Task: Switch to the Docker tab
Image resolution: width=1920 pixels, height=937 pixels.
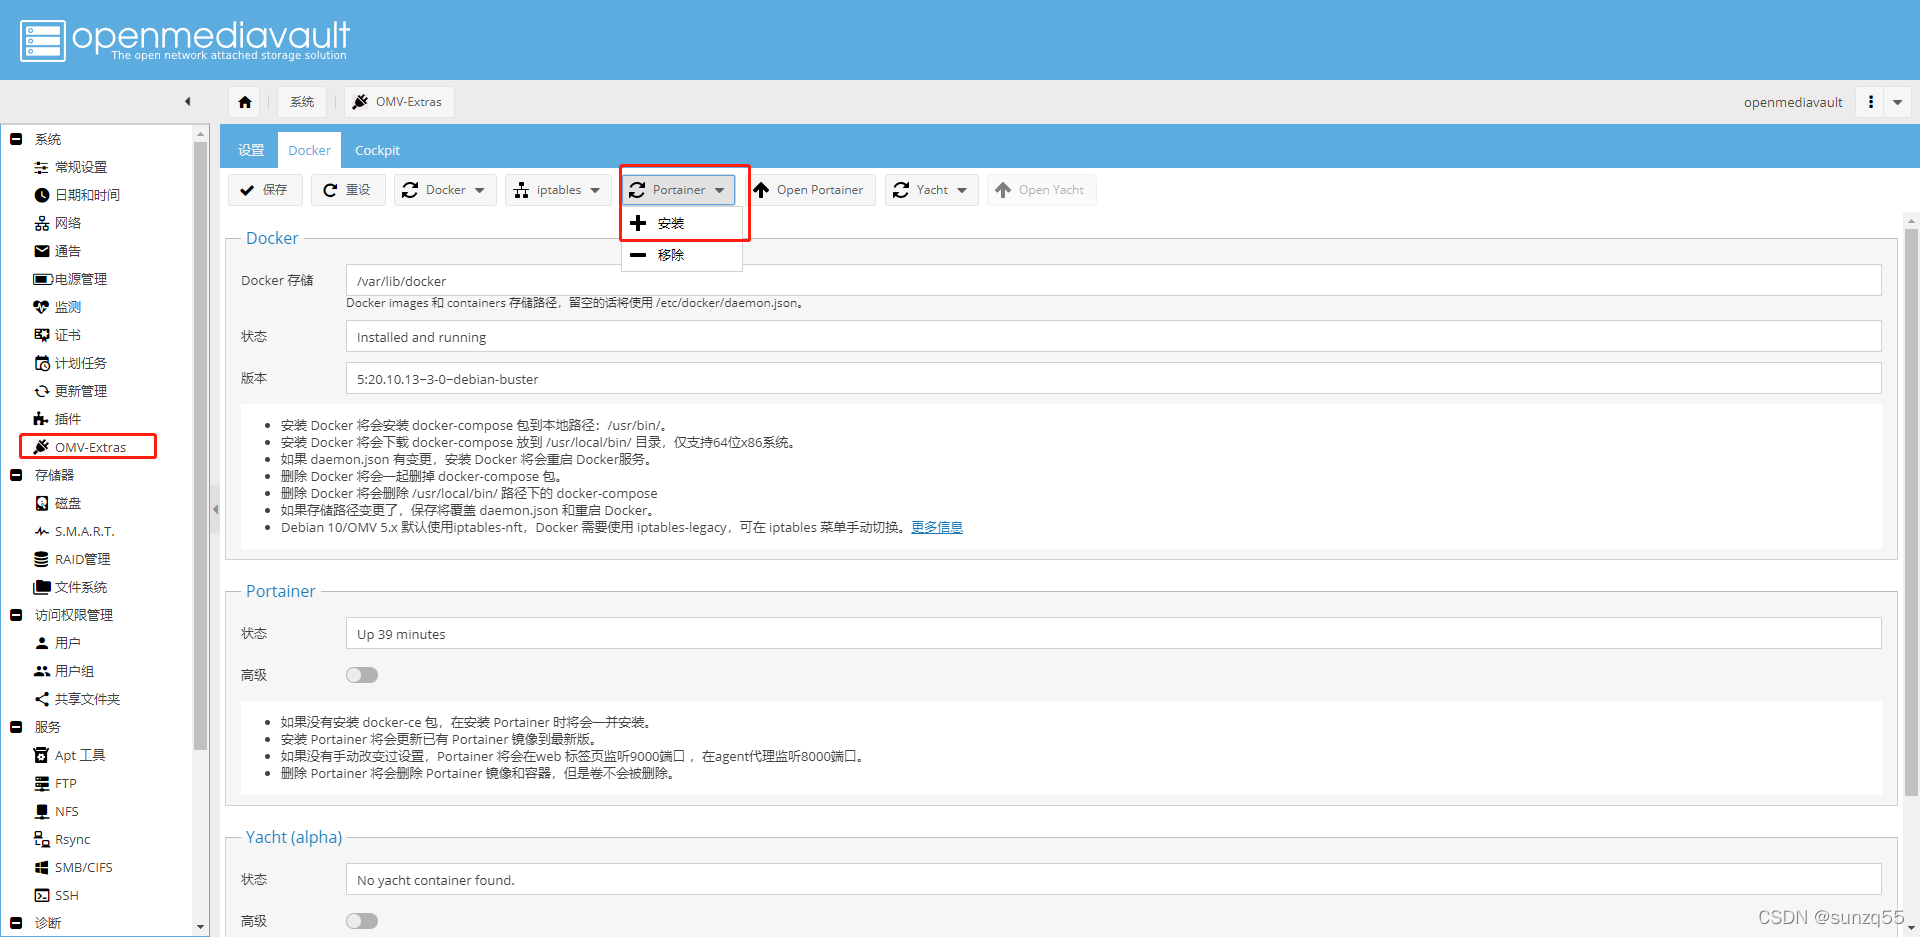Action: 309,150
